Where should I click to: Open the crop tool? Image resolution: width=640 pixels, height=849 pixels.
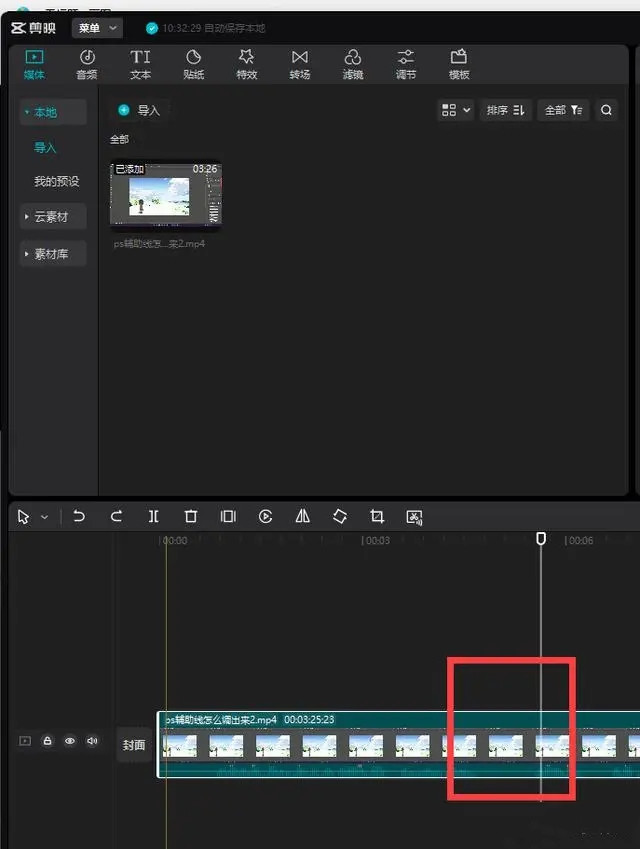[x=377, y=517]
